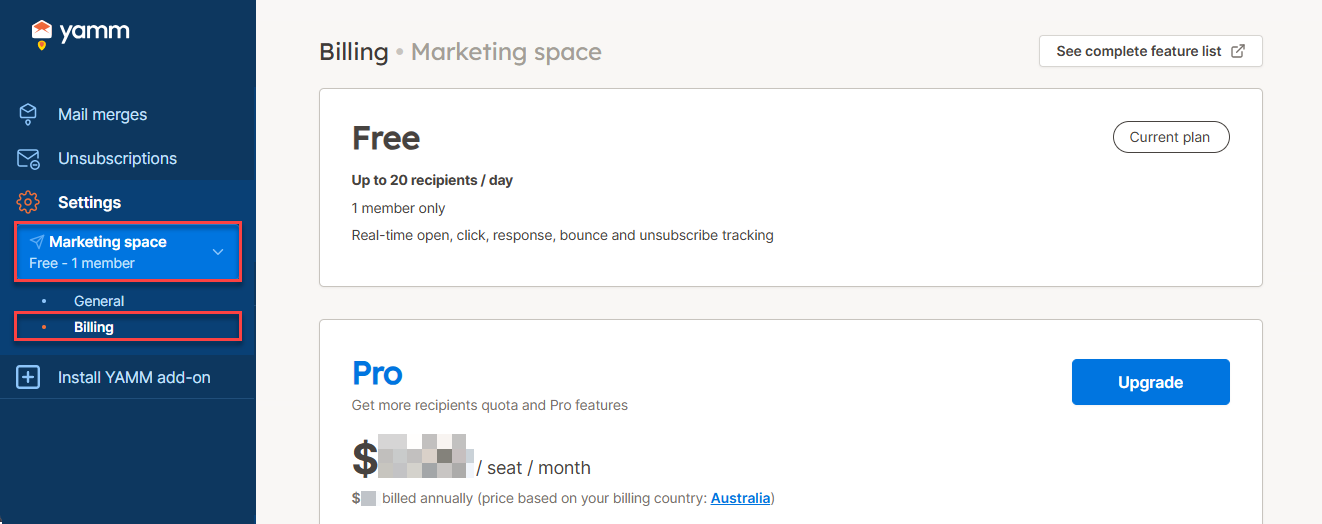Go to the Unsubscriptions page
Viewport: 1322px width, 524px height.
click(117, 159)
